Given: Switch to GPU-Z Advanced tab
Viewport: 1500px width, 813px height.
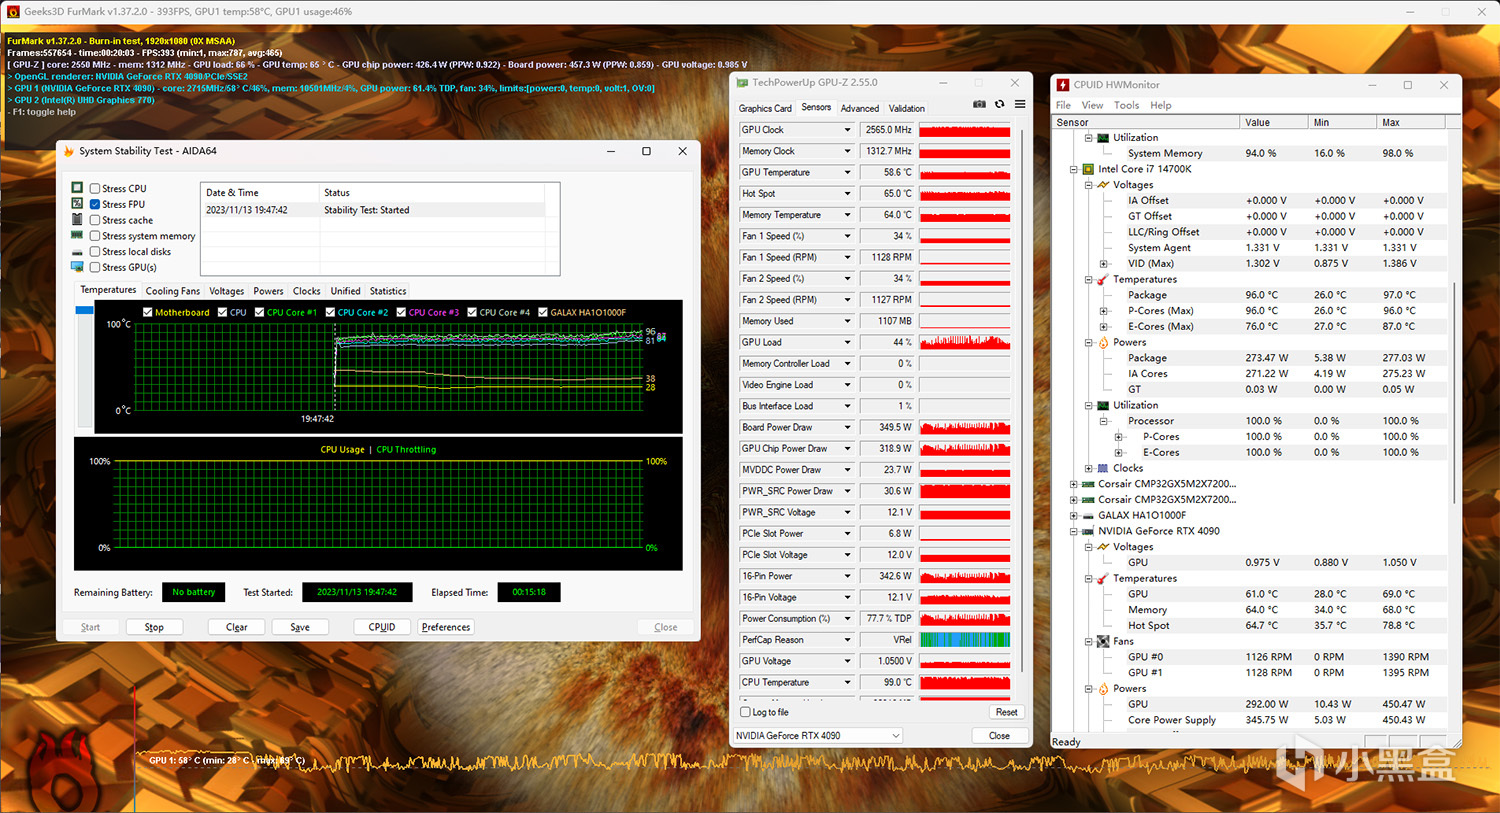Looking at the screenshot, I should (x=860, y=108).
